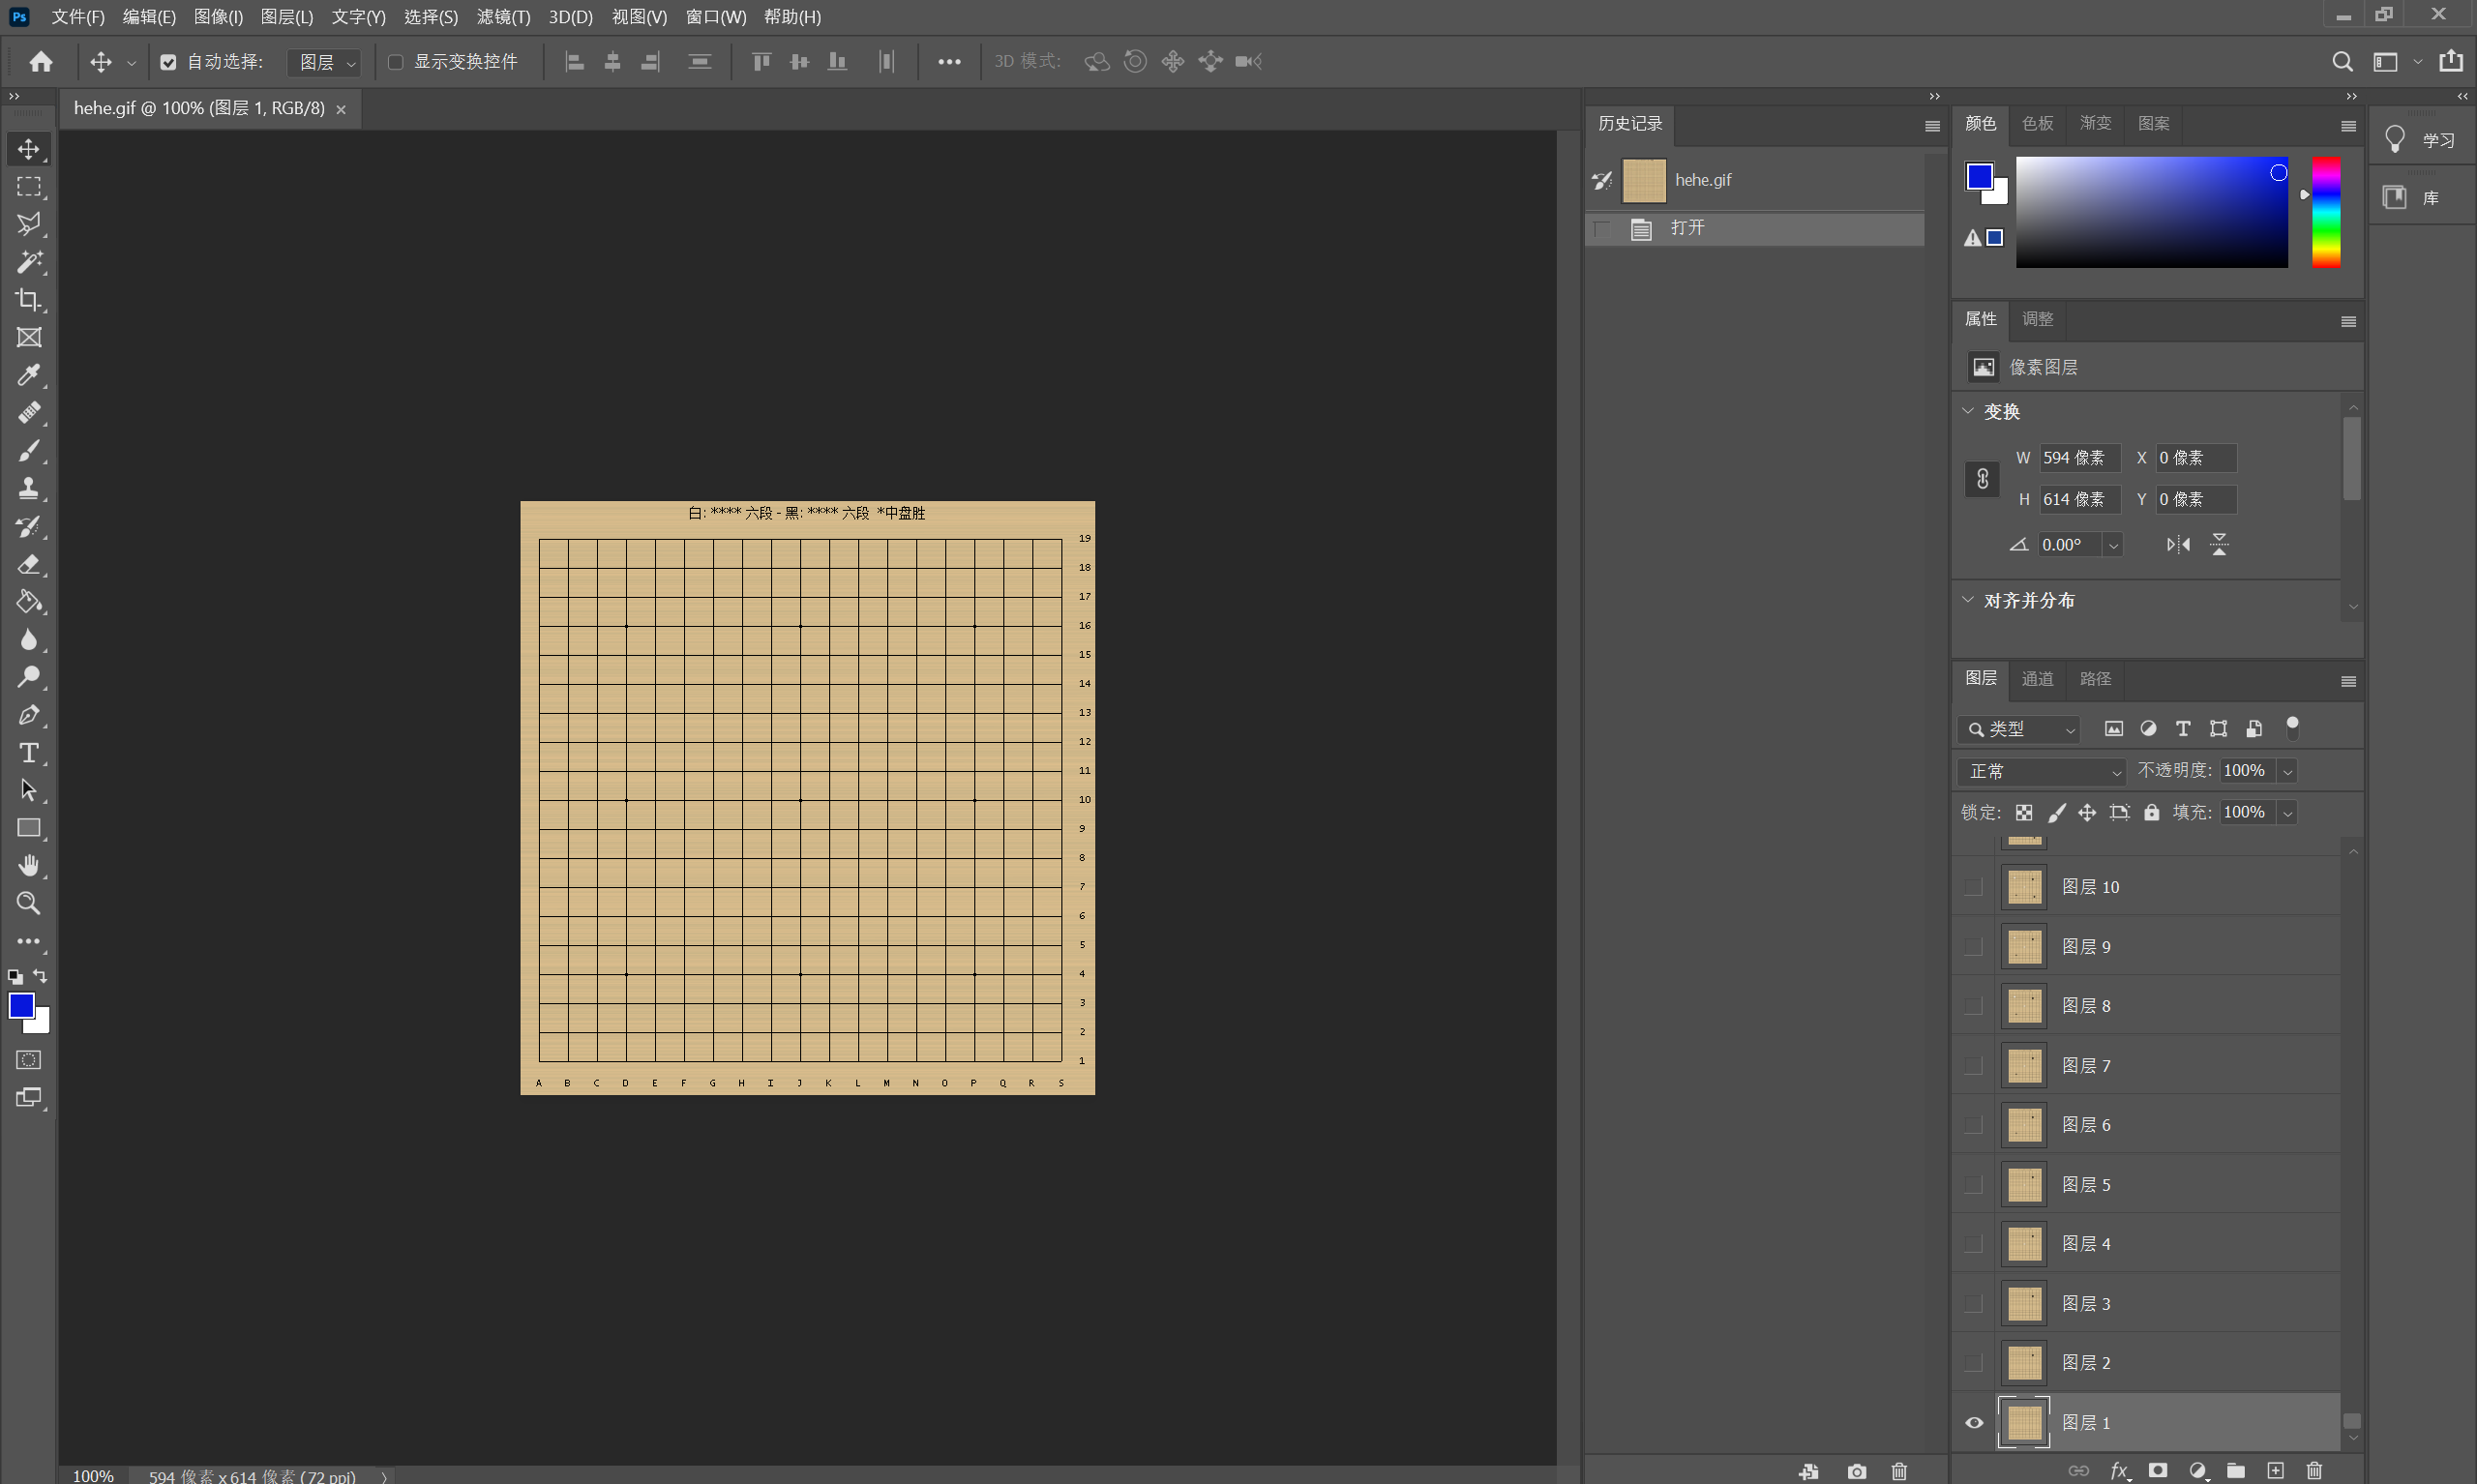This screenshot has height=1484, width=2477.
Task: Select the Crop tool
Action: pyautogui.click(x=29, y=300)
